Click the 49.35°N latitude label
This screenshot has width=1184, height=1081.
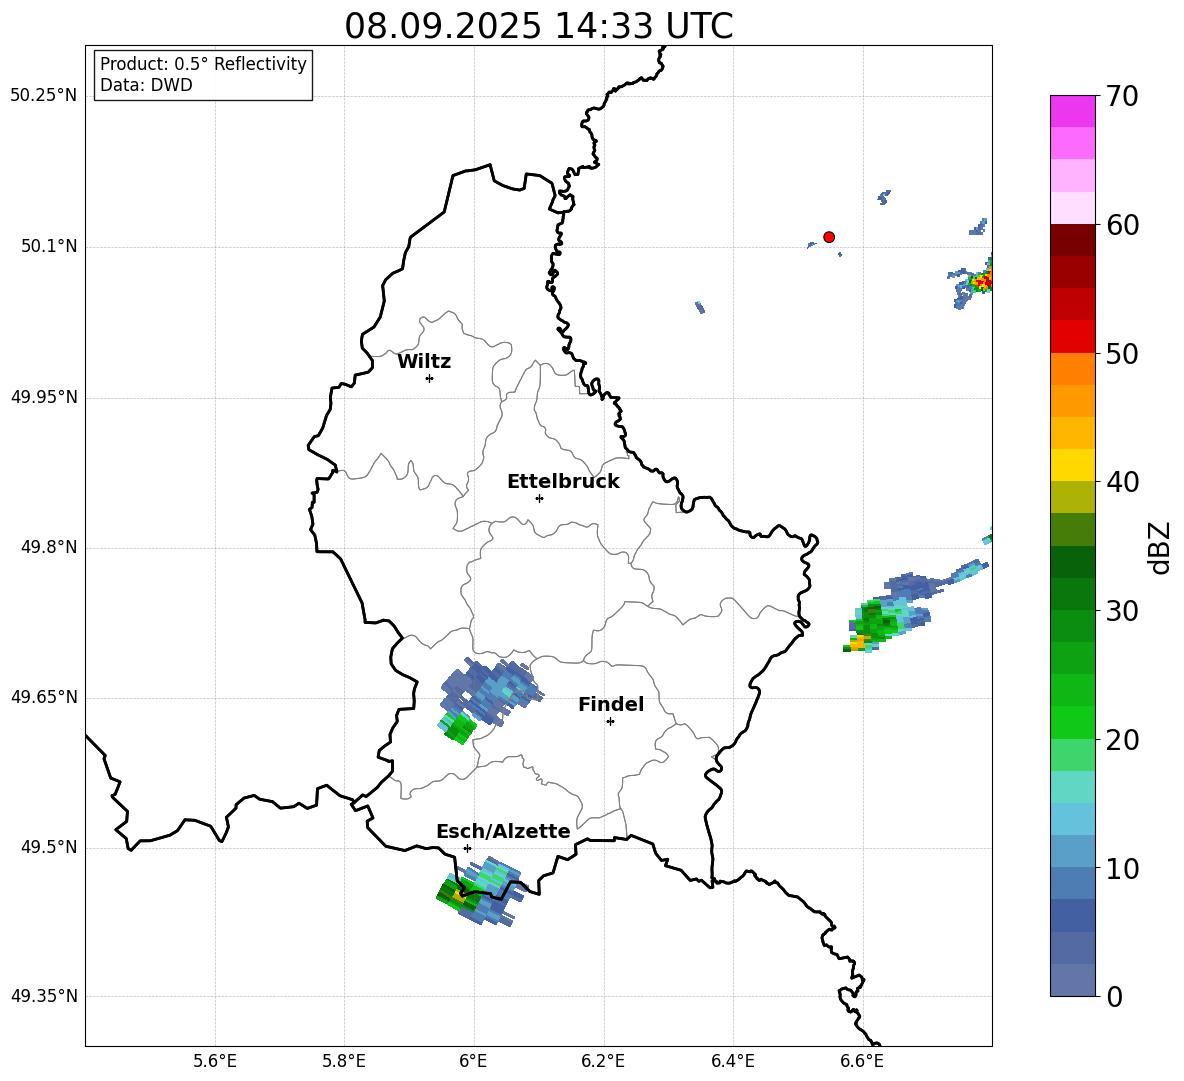[44, 996]
